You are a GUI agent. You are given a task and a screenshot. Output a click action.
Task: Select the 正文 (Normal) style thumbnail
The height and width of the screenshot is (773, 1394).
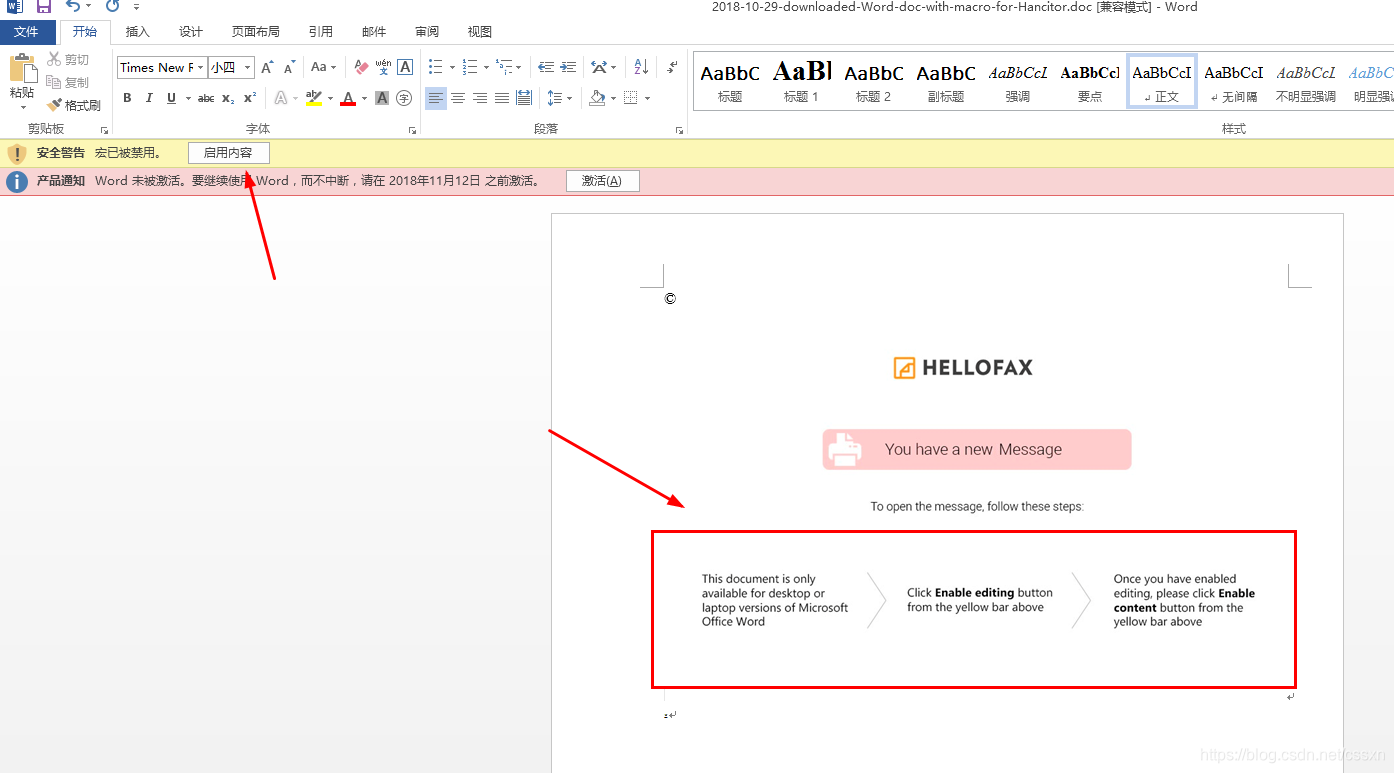click(1162, 81)
